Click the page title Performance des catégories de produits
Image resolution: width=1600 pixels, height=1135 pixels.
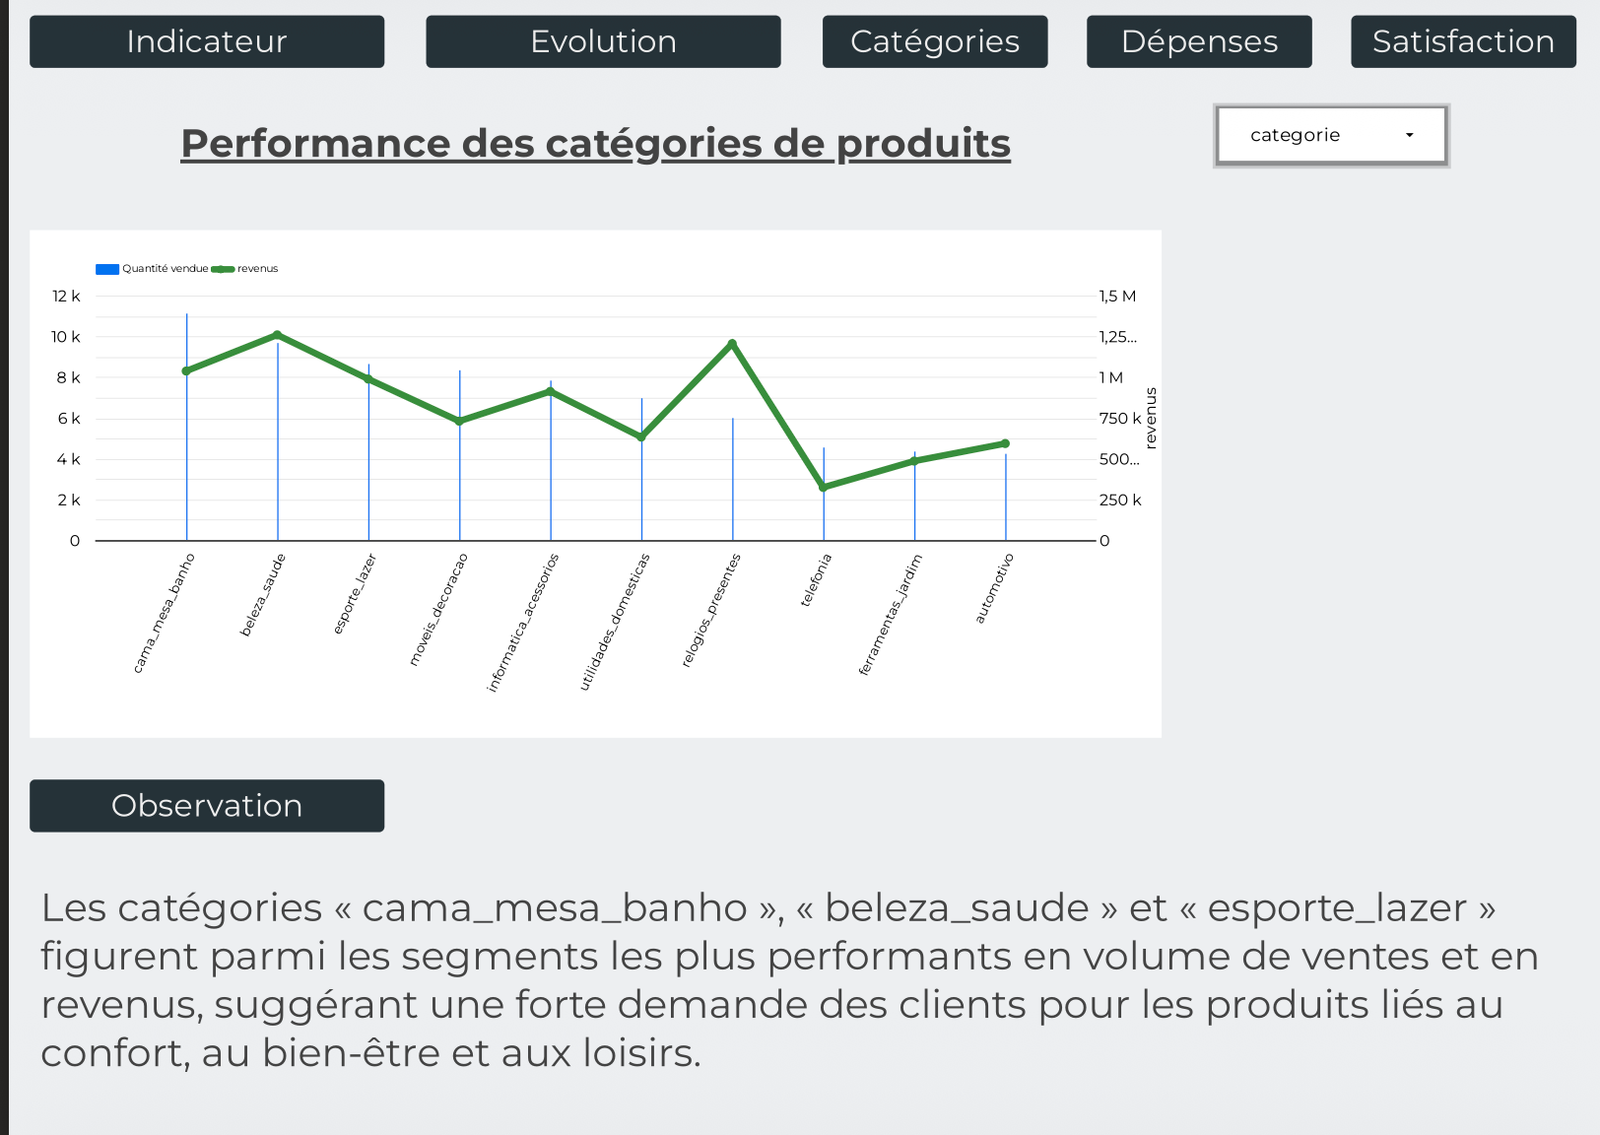pyautogui.click(x=596, y=144)
